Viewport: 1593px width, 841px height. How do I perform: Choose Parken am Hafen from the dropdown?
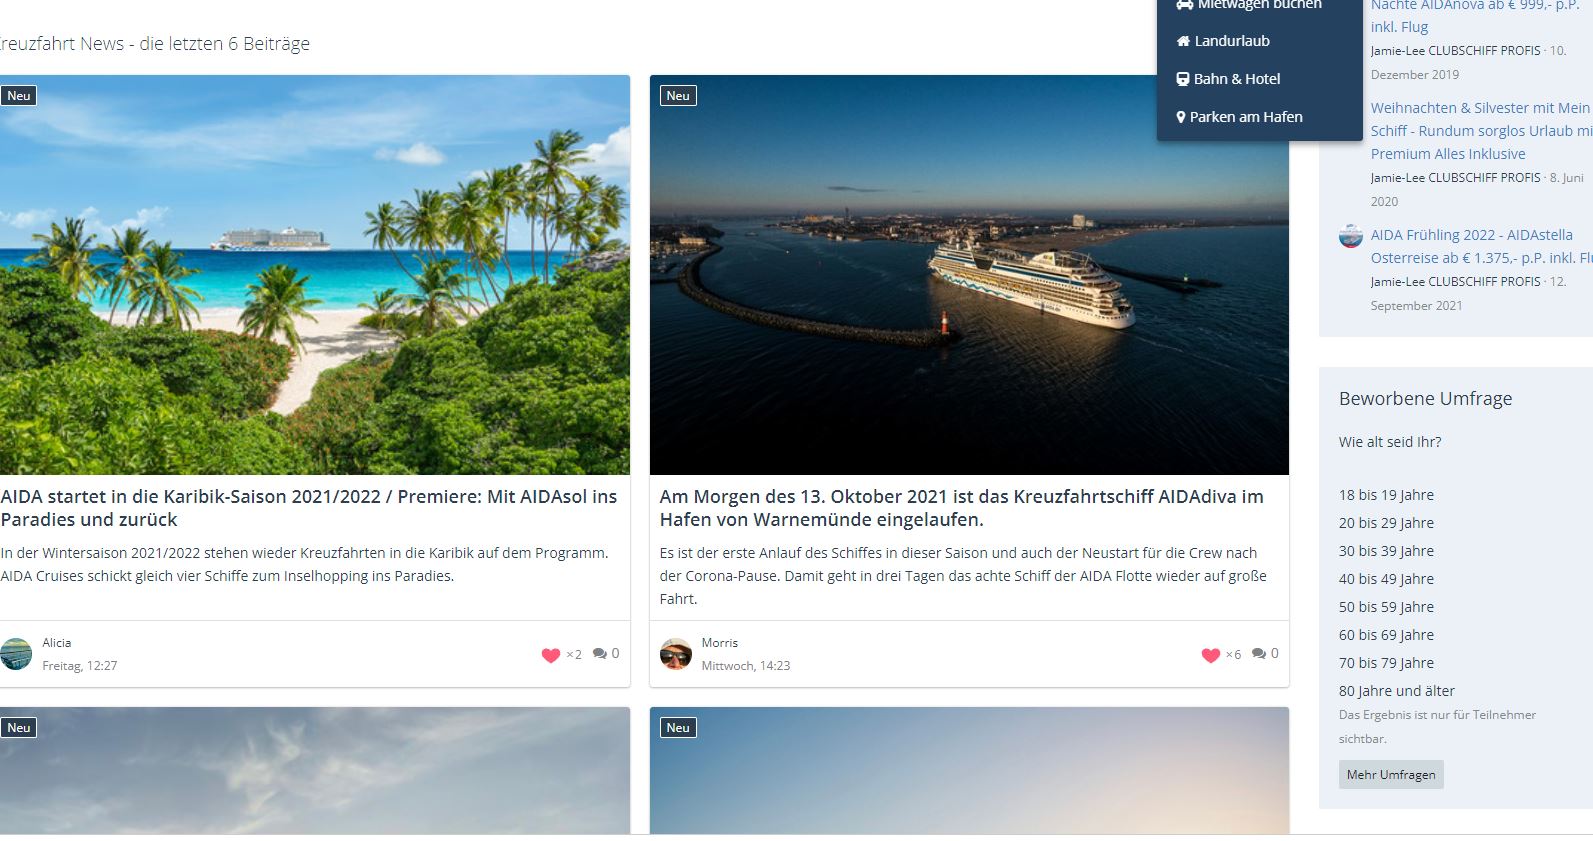(x=1246, y=117)
